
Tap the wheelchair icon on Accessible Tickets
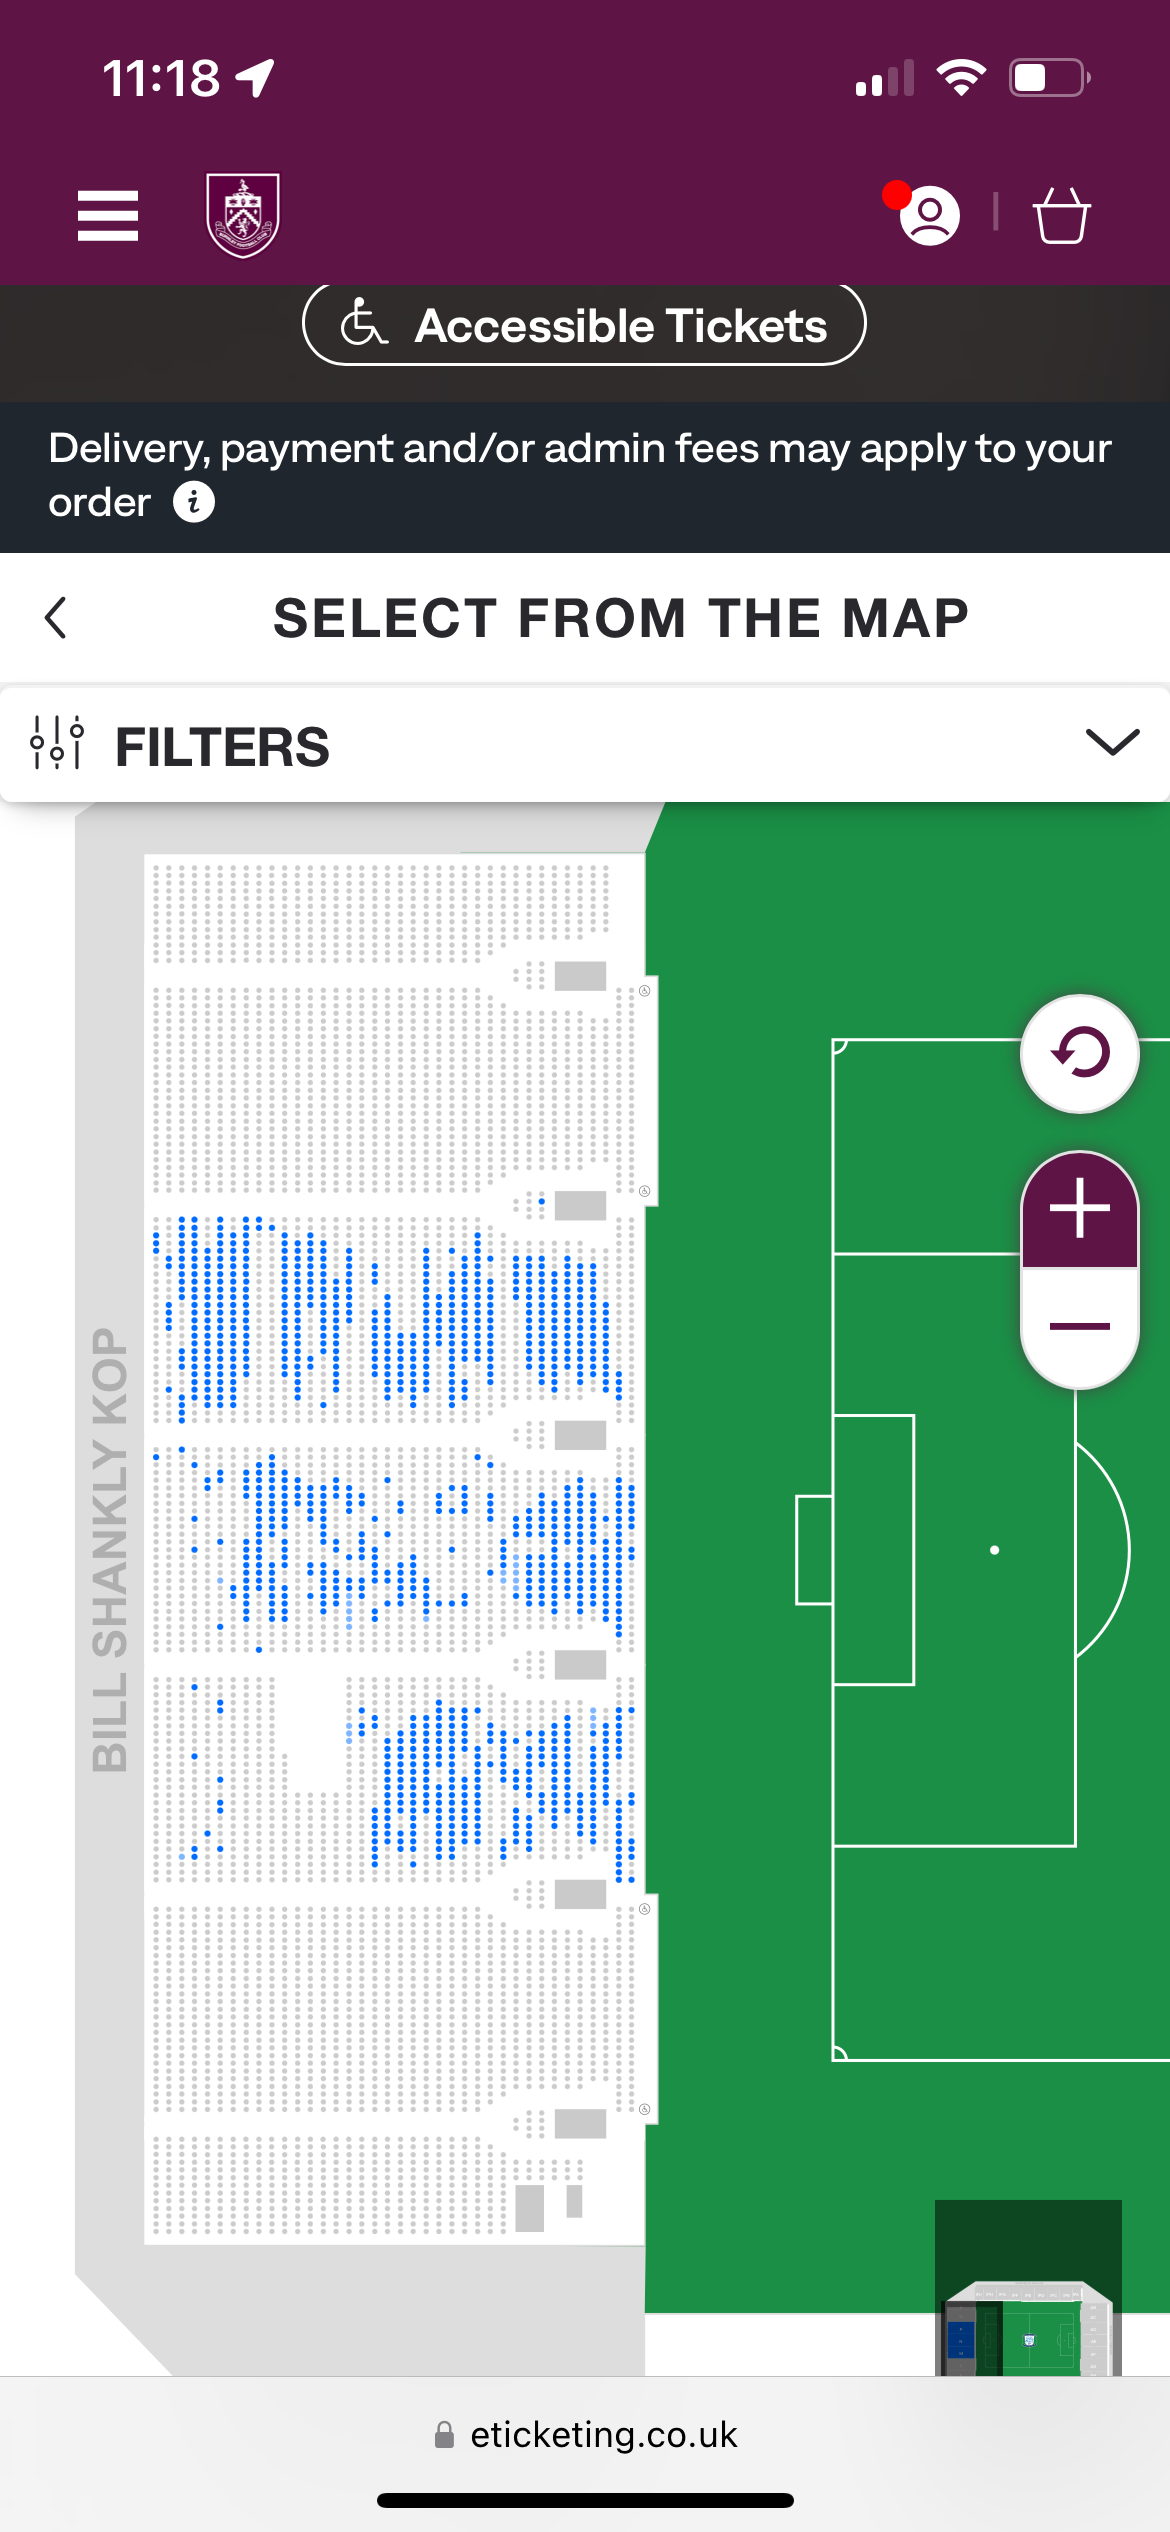363,324
